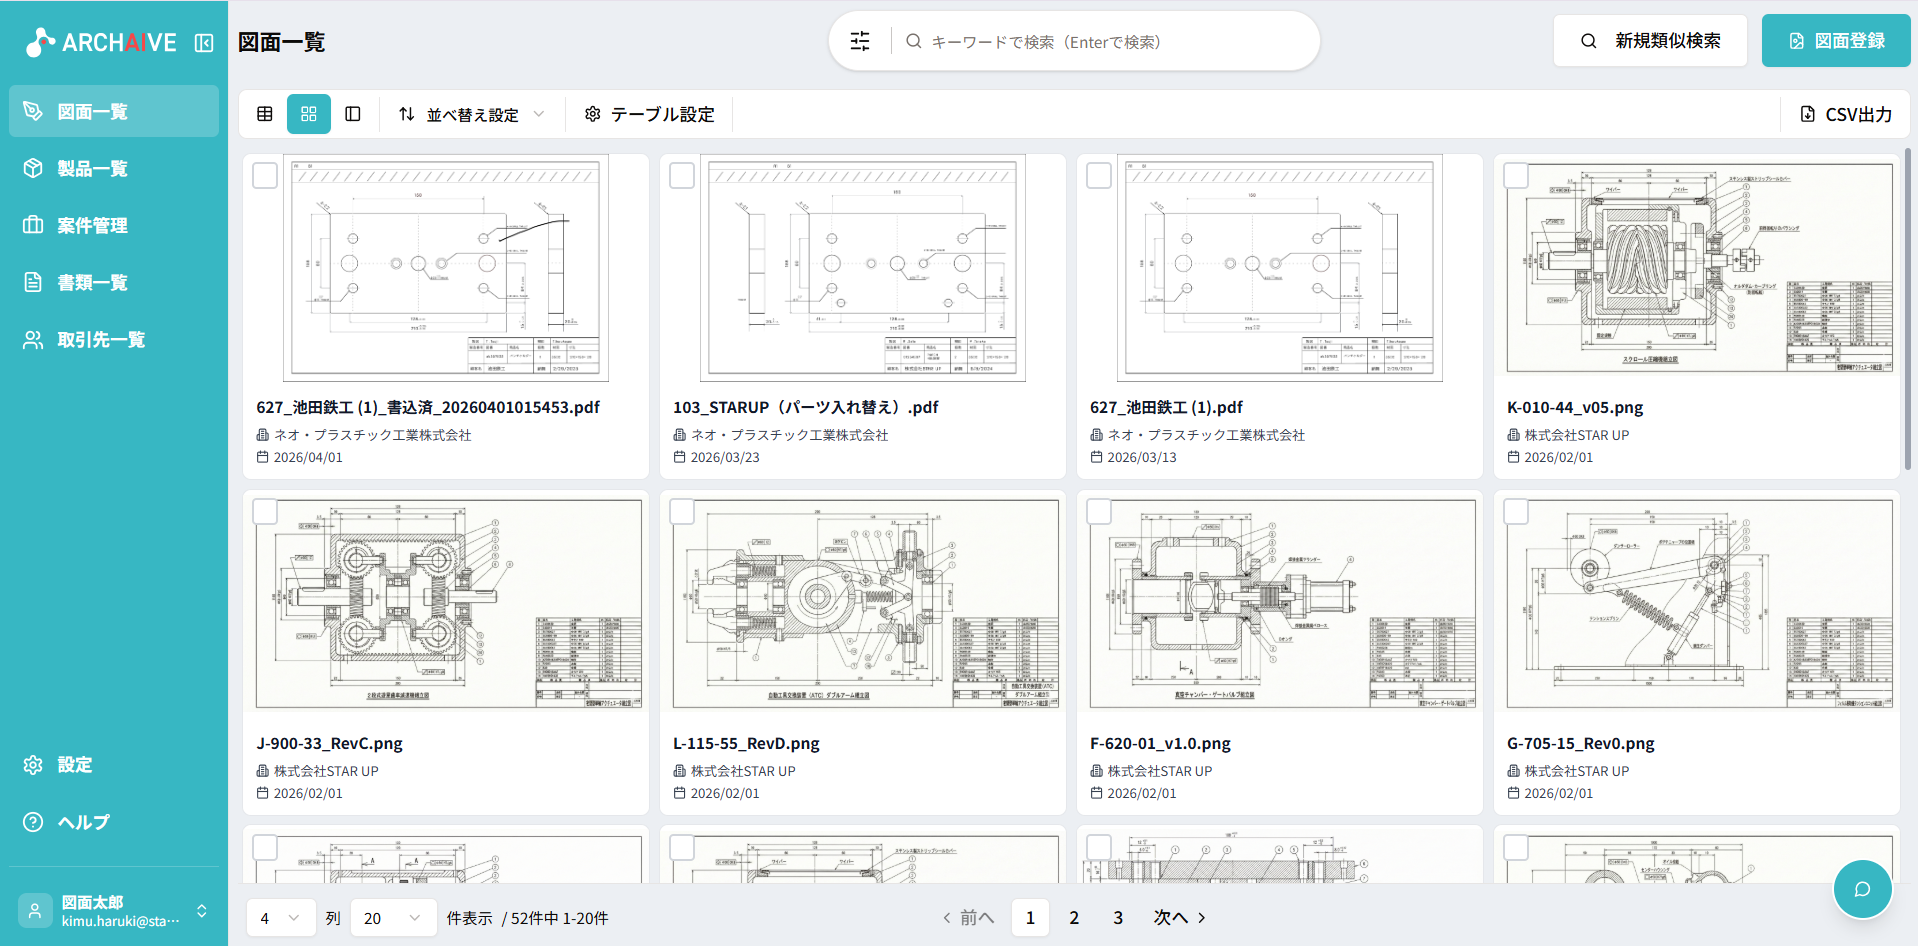This screenshot has width=1918, height=946.
Task: Click the sort arrows icon
Action: [x=406, y=114]
